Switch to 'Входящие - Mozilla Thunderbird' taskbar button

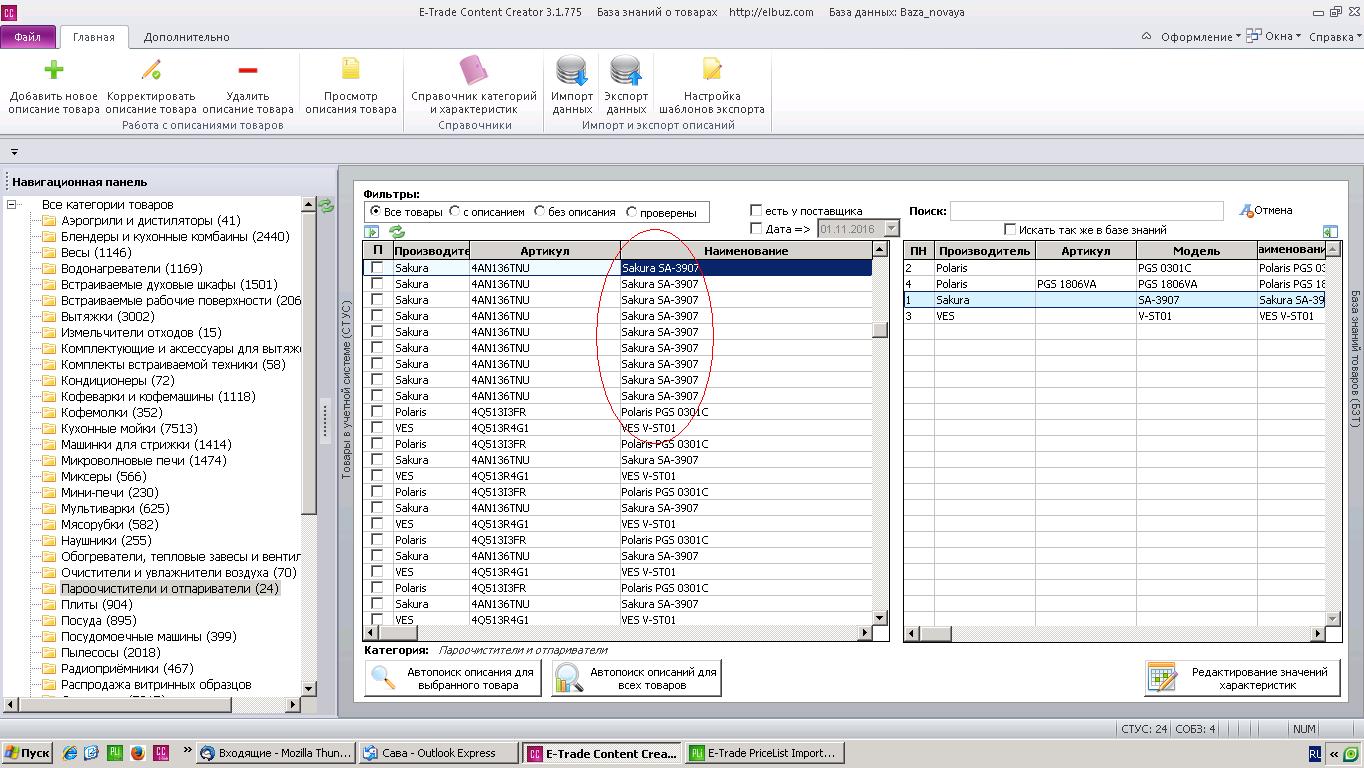pos(276,753)
